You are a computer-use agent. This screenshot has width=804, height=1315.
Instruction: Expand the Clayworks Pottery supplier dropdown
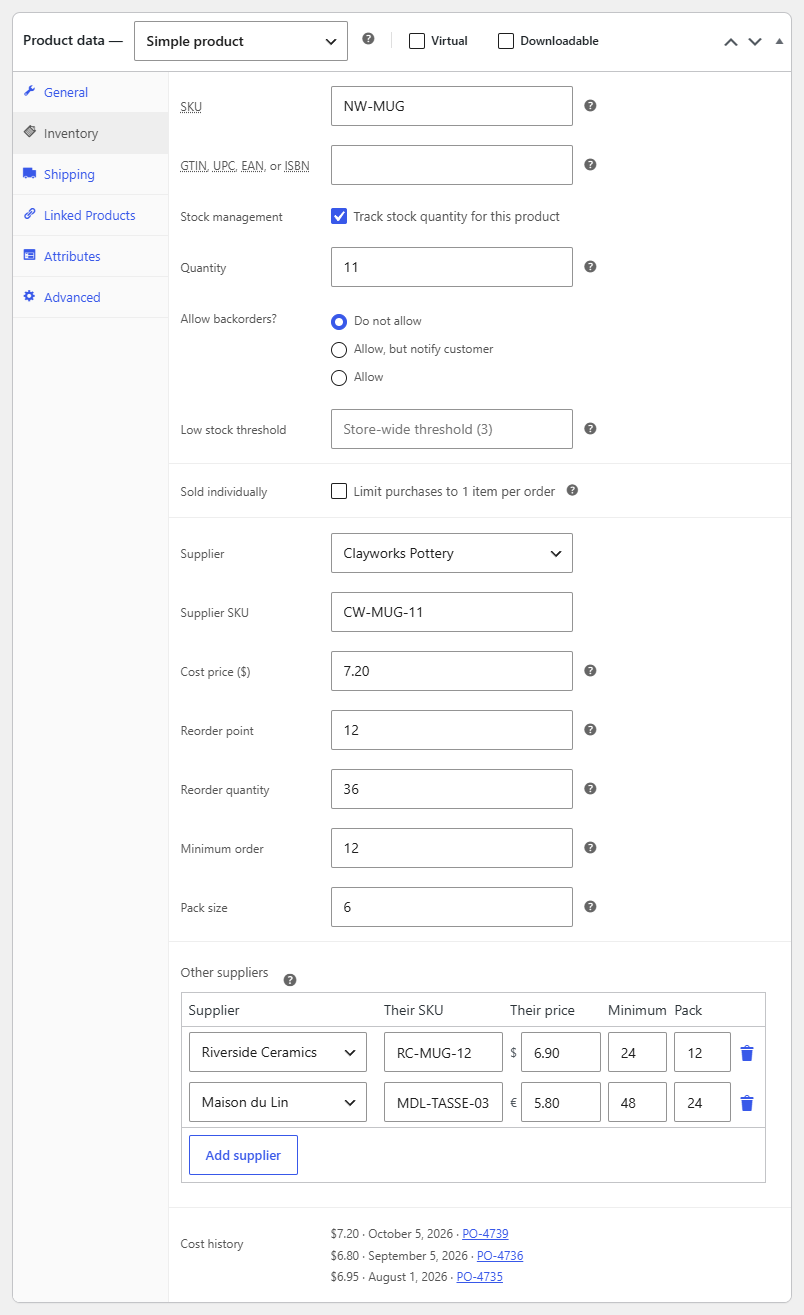click(452, 553)
